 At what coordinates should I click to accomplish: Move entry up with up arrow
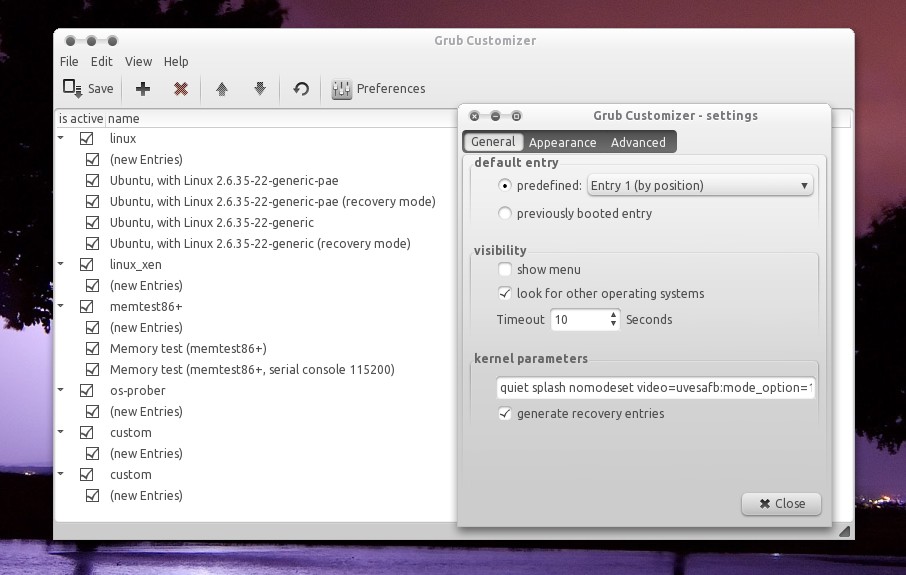(222, 89)
